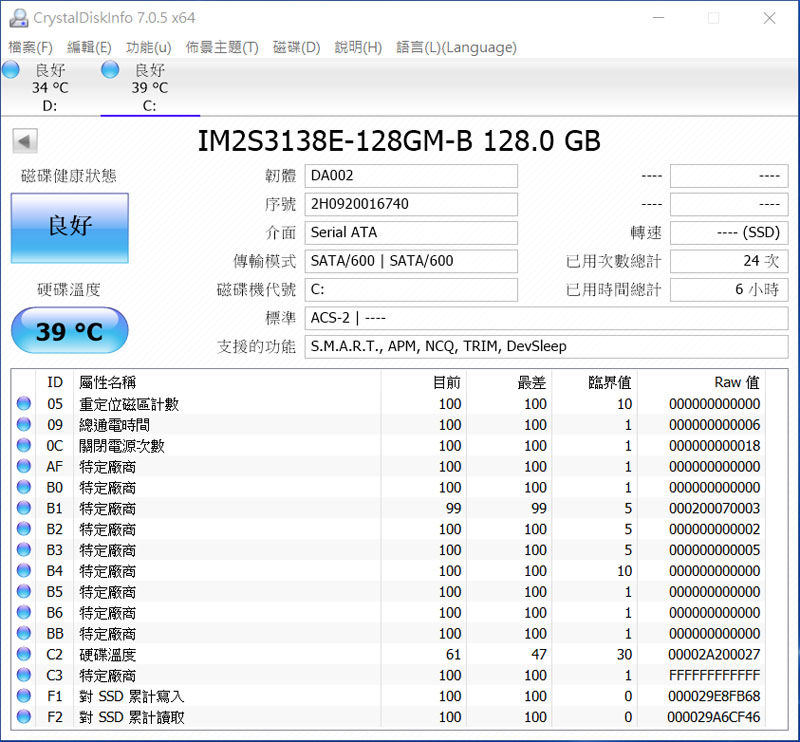Screen dimensions: 800x742
Task: Click the status orb of attribute B5
Action: (x=24, y=592)
